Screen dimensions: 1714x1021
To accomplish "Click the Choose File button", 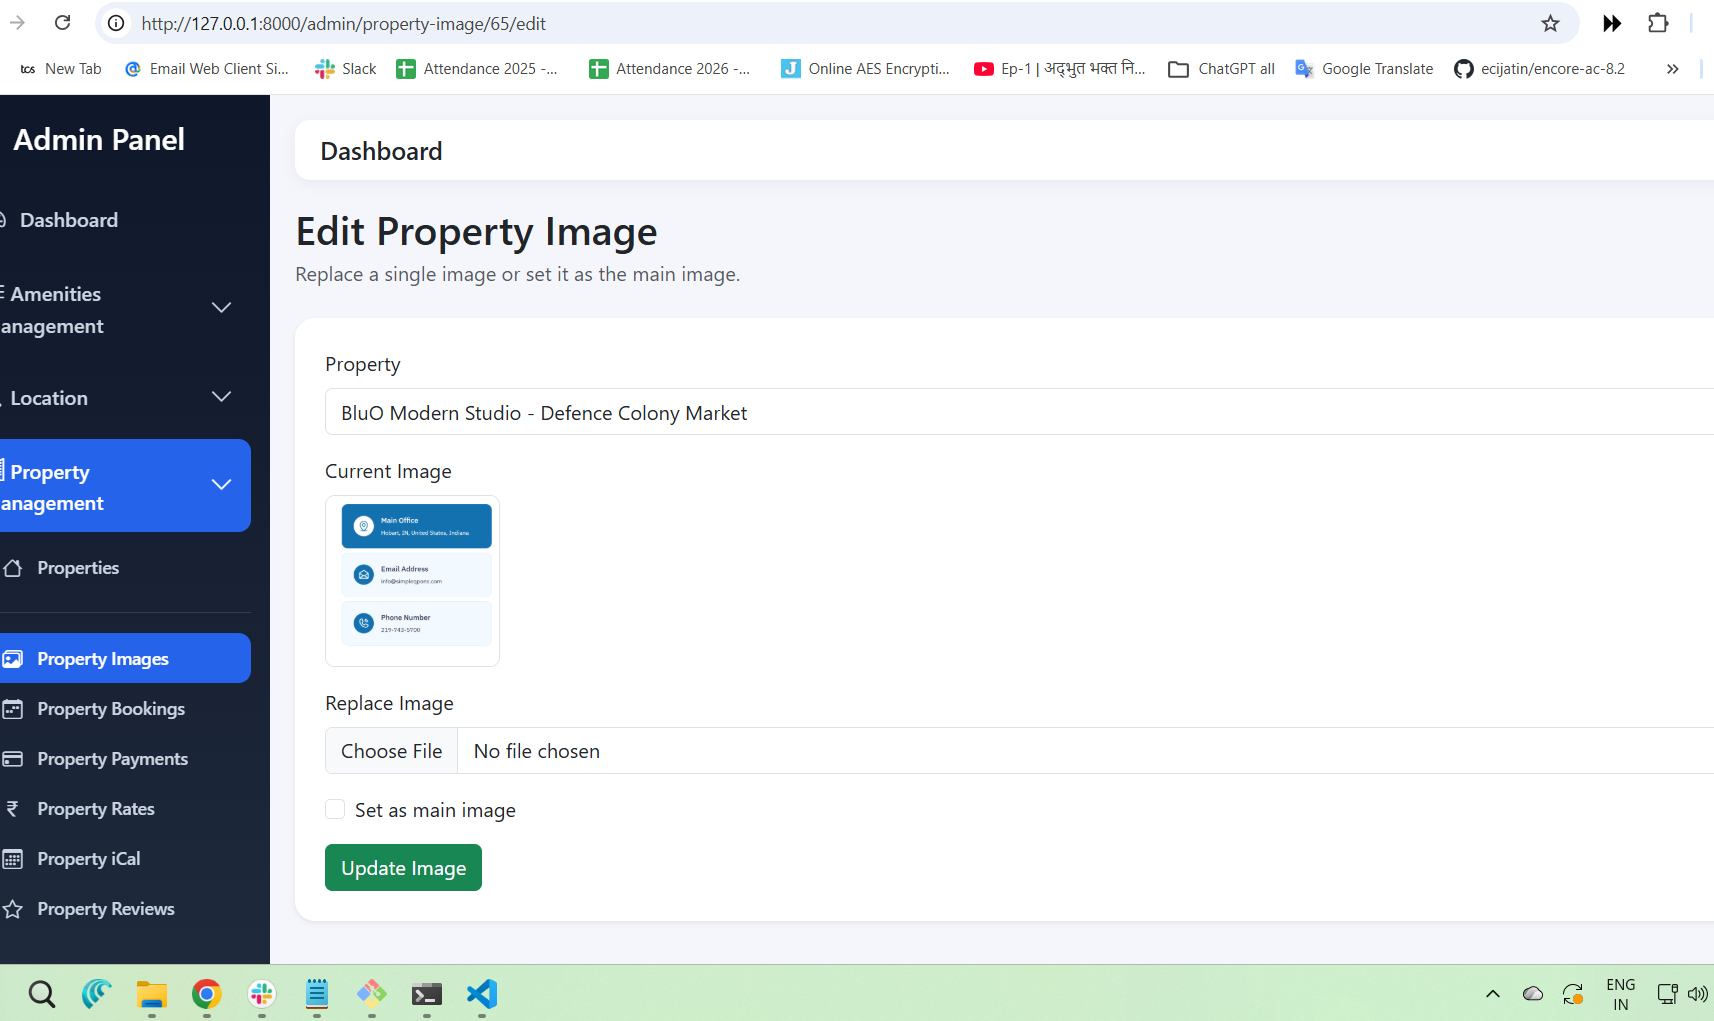I will 391,751.
